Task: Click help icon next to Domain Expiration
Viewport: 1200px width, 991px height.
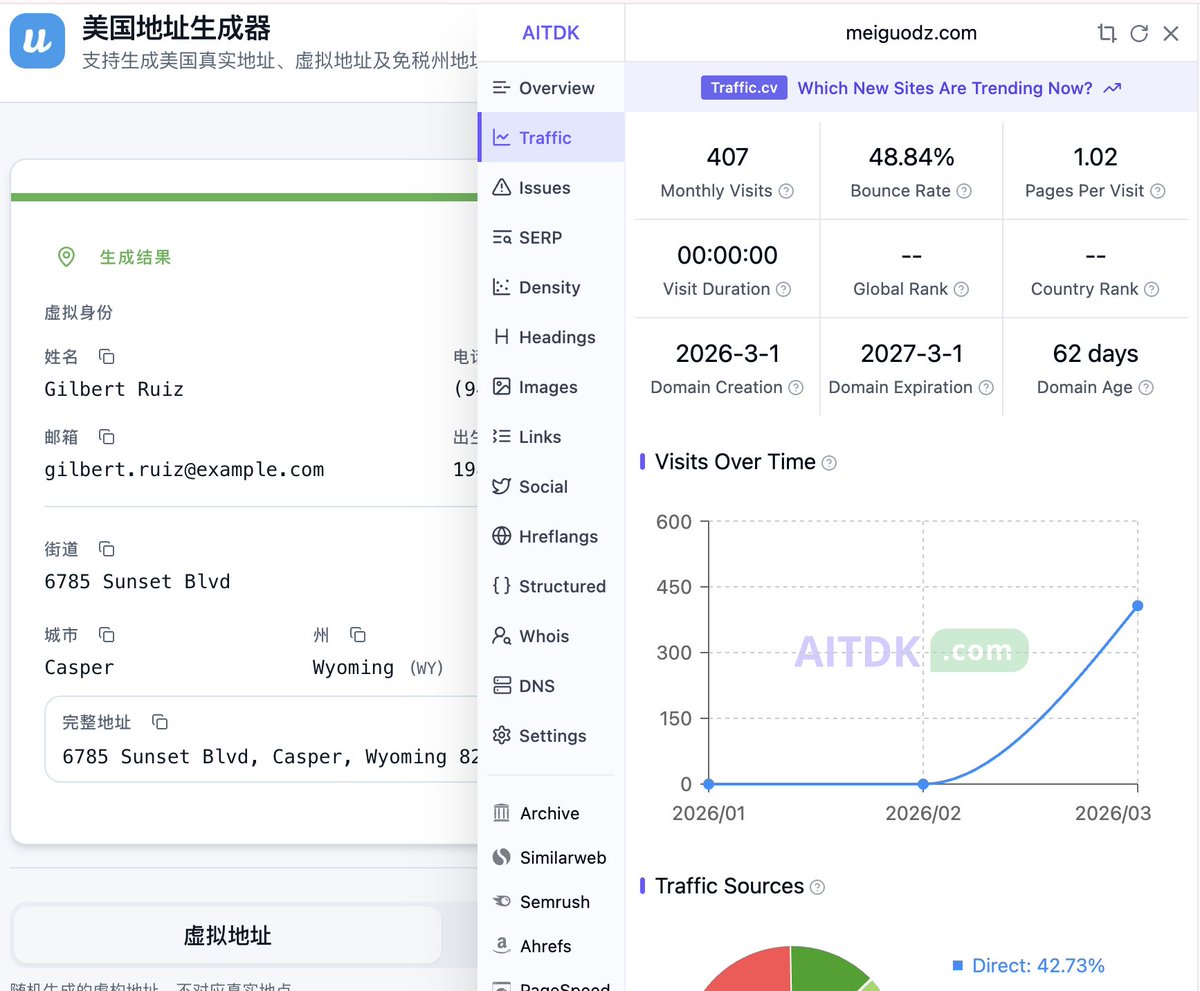Action: tap(986, 387)
